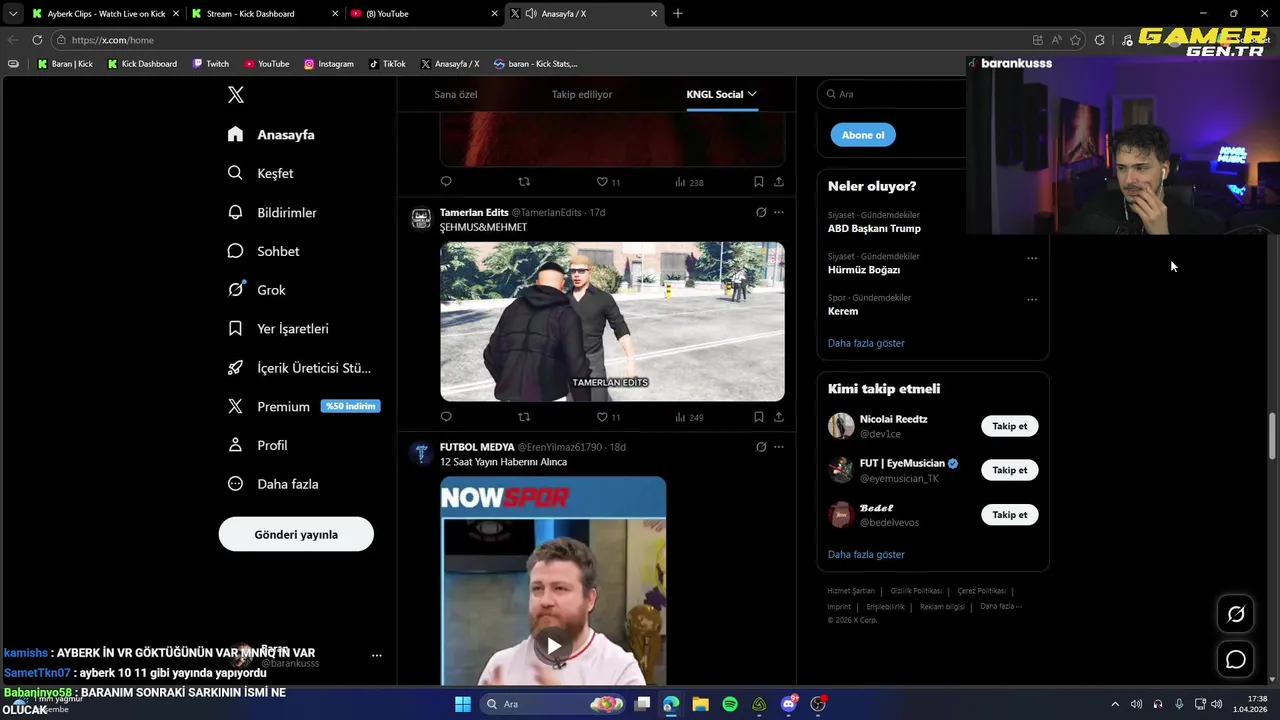Open more options on Tamerlan Edits post
The image size is (1280, 720).
coord(779,212)
